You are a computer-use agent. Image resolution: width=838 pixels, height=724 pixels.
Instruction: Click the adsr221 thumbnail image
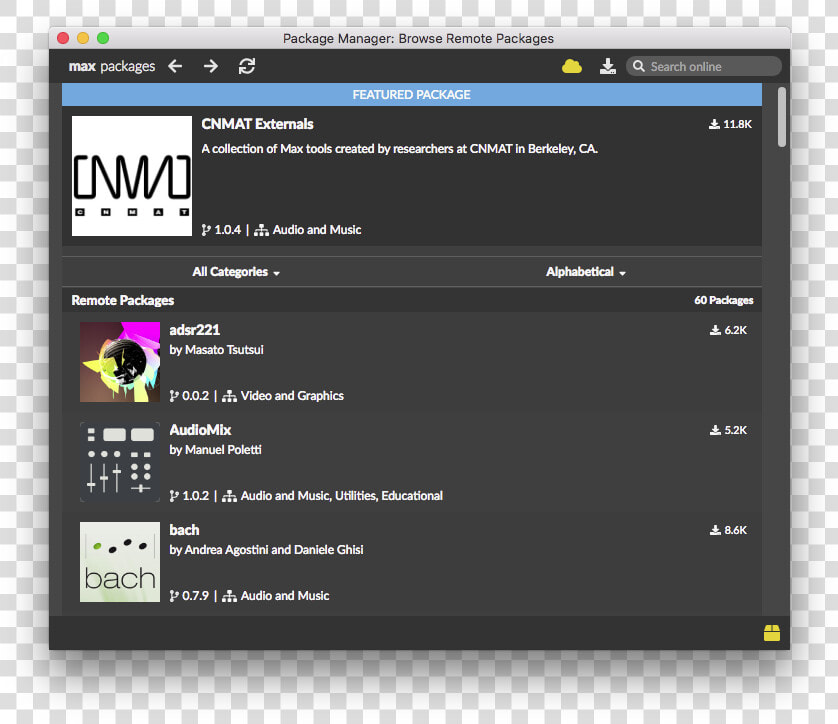coord(120,362)
